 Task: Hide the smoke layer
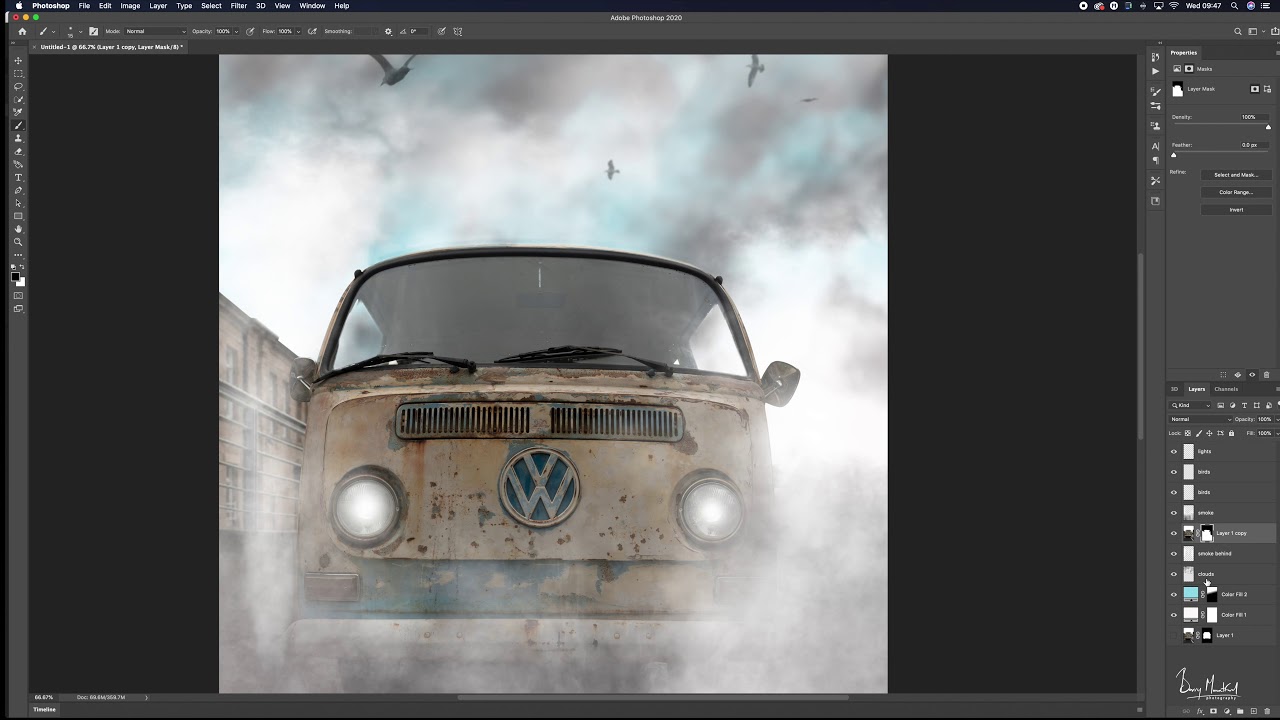[1174, 513]
